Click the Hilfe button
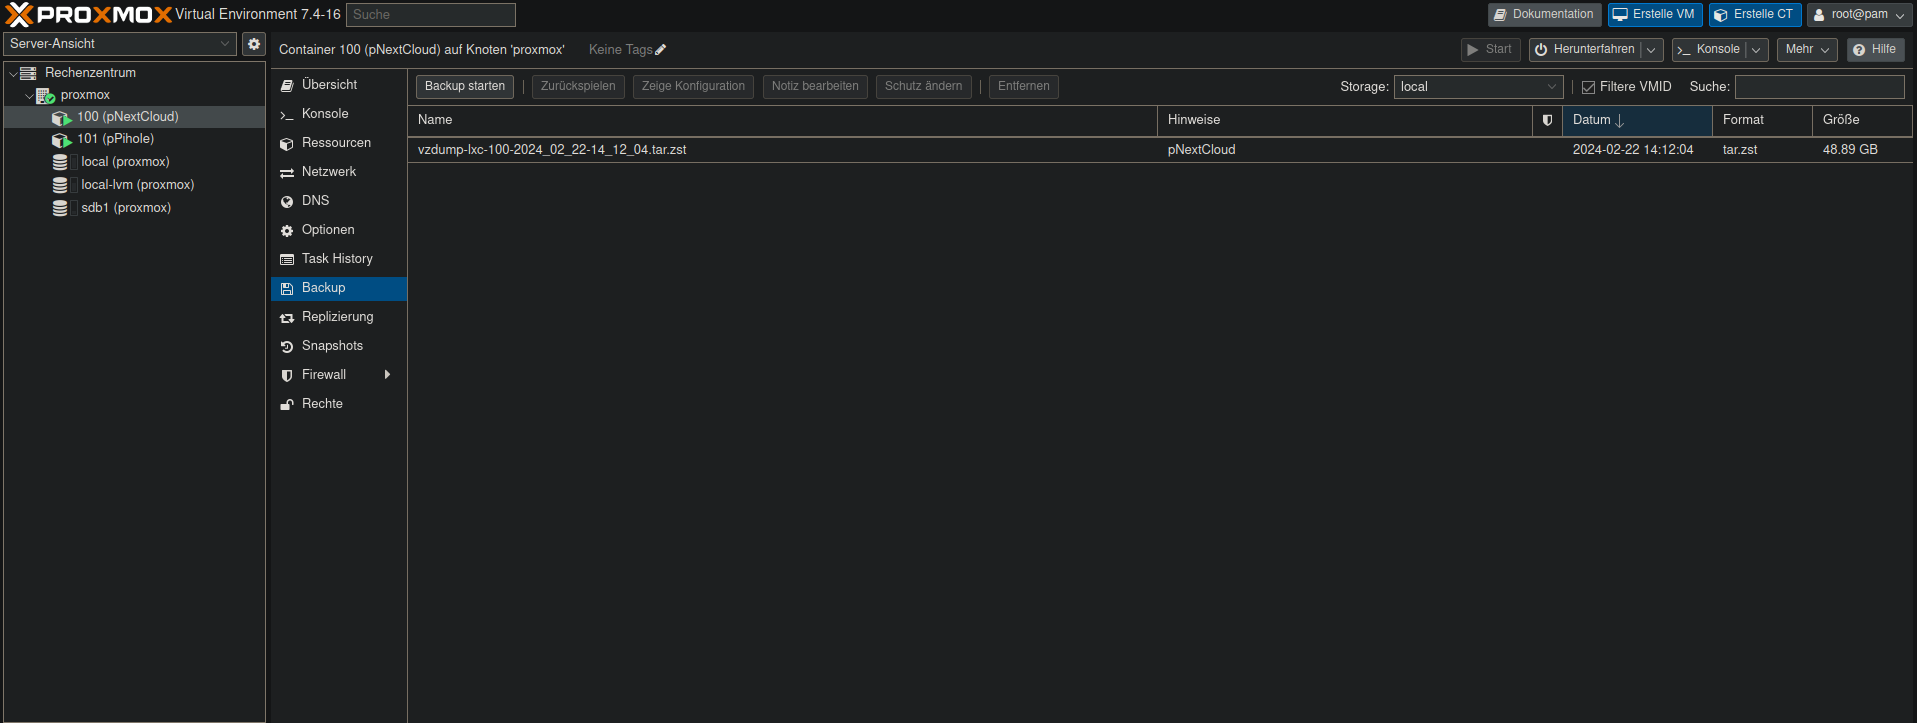The width and height of the screenshot is (1917, 723). click(1875, 50)
